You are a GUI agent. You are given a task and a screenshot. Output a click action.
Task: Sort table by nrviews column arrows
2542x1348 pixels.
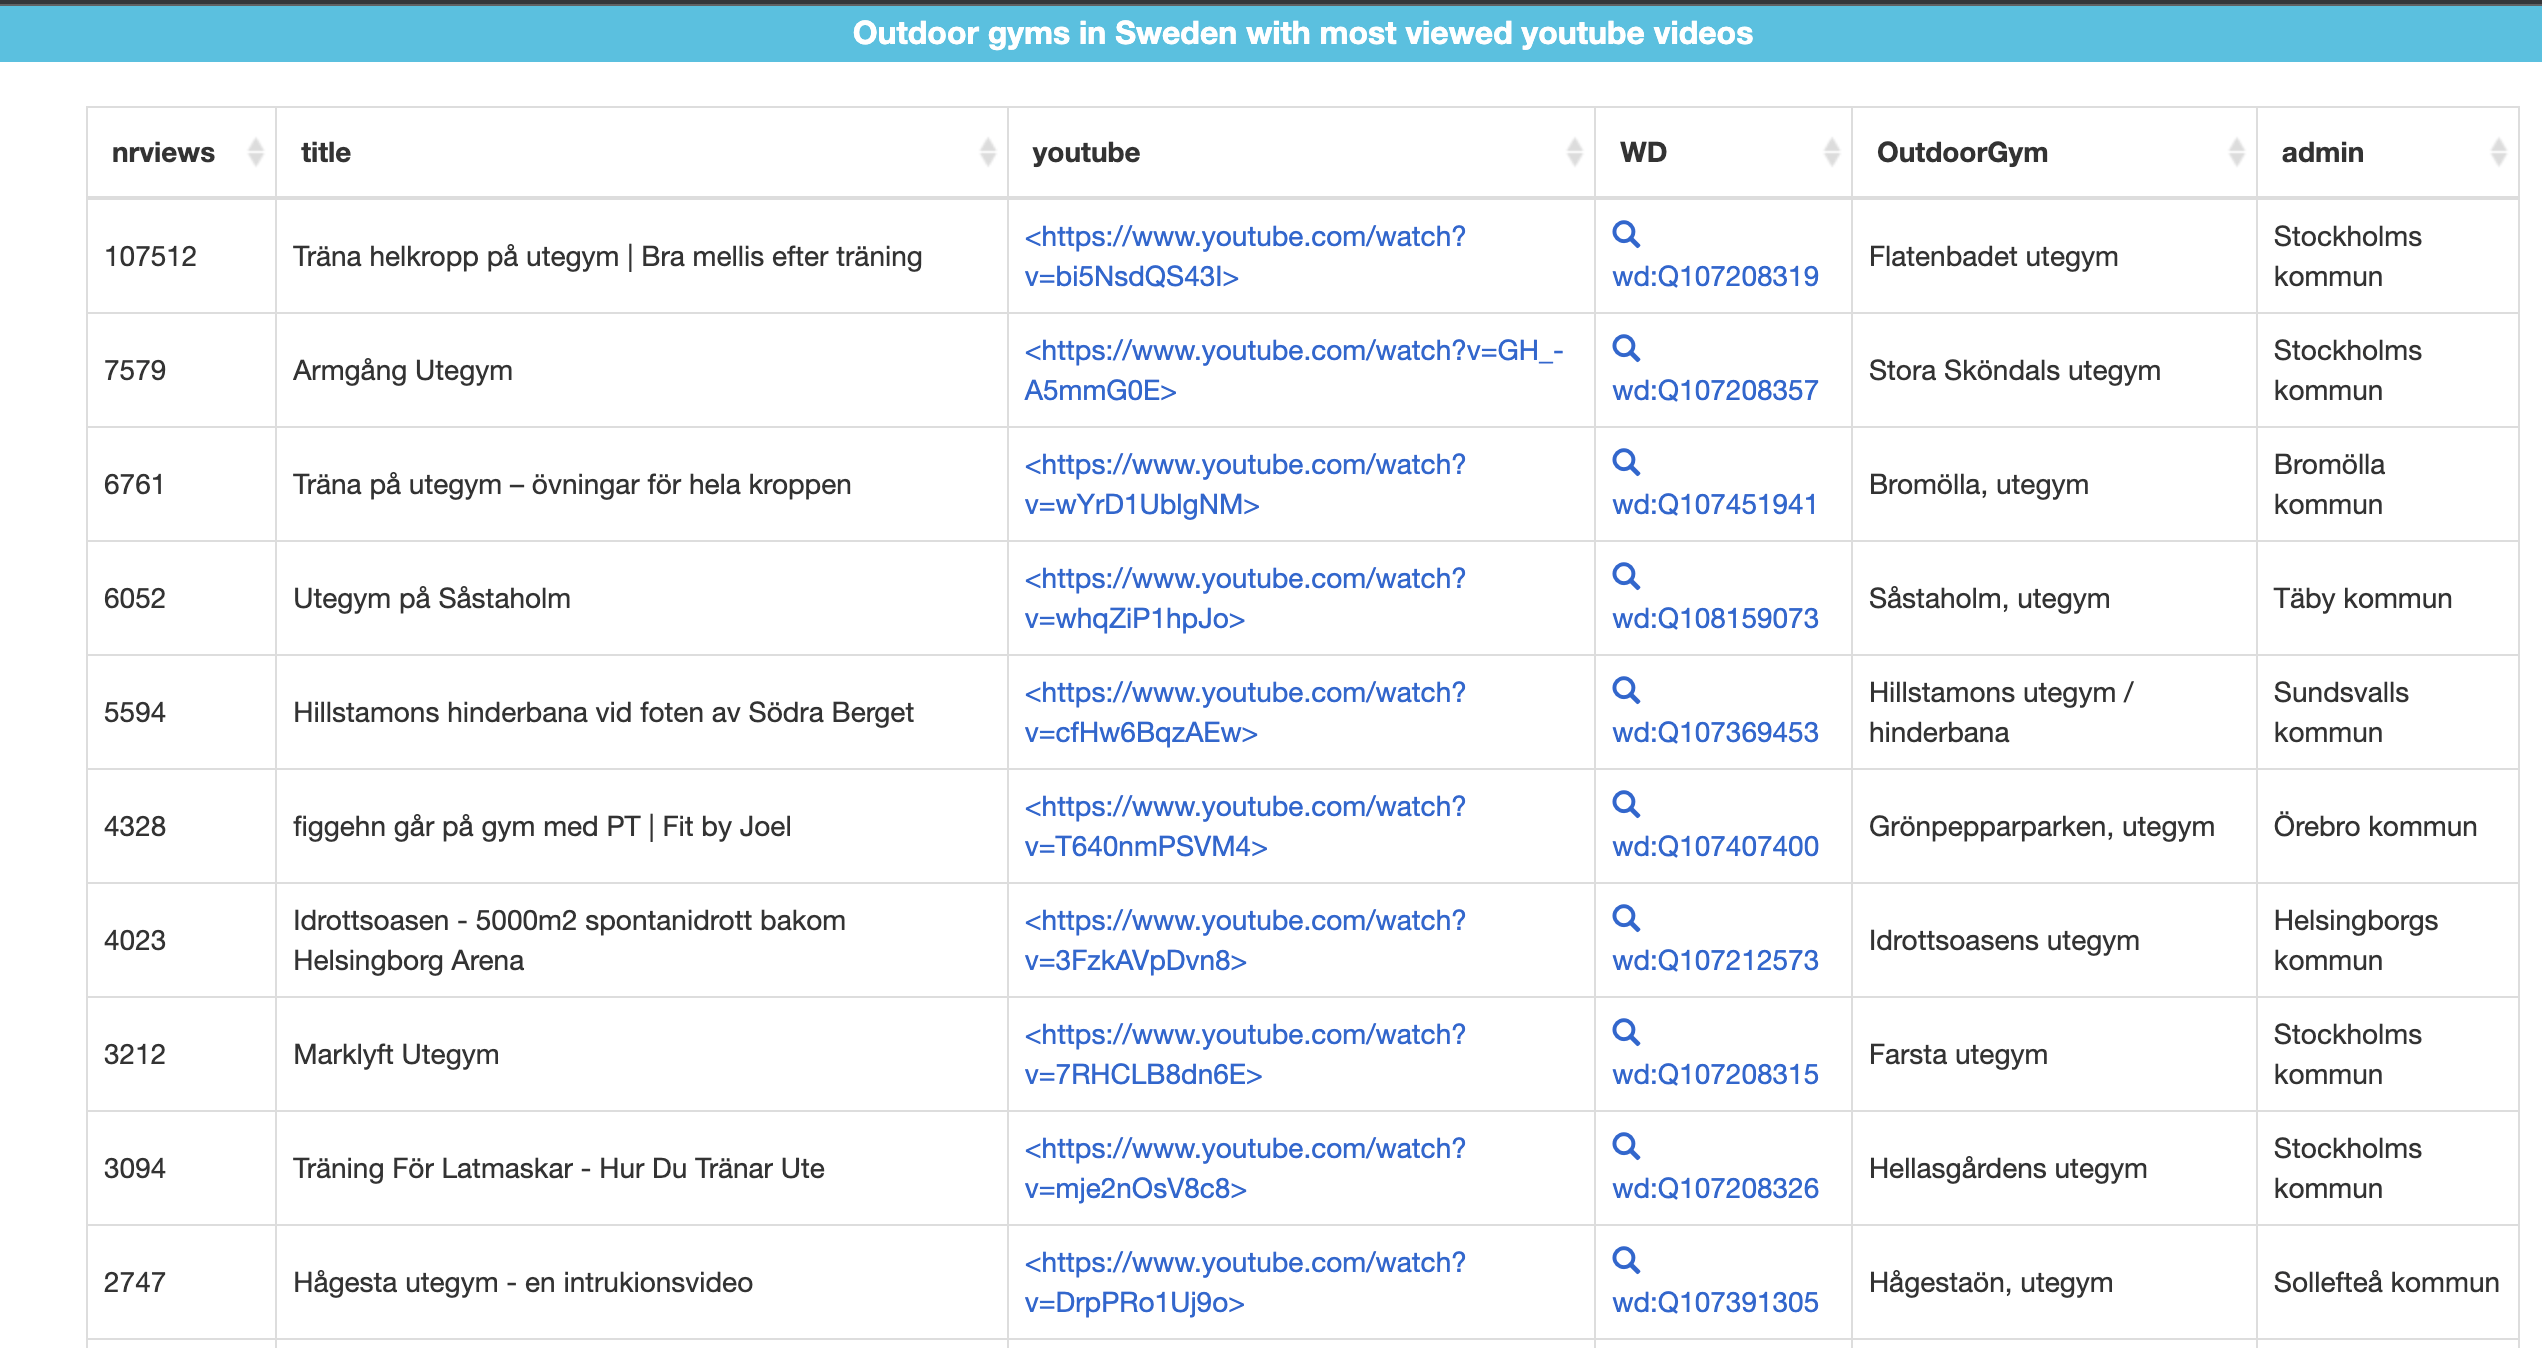256,152
